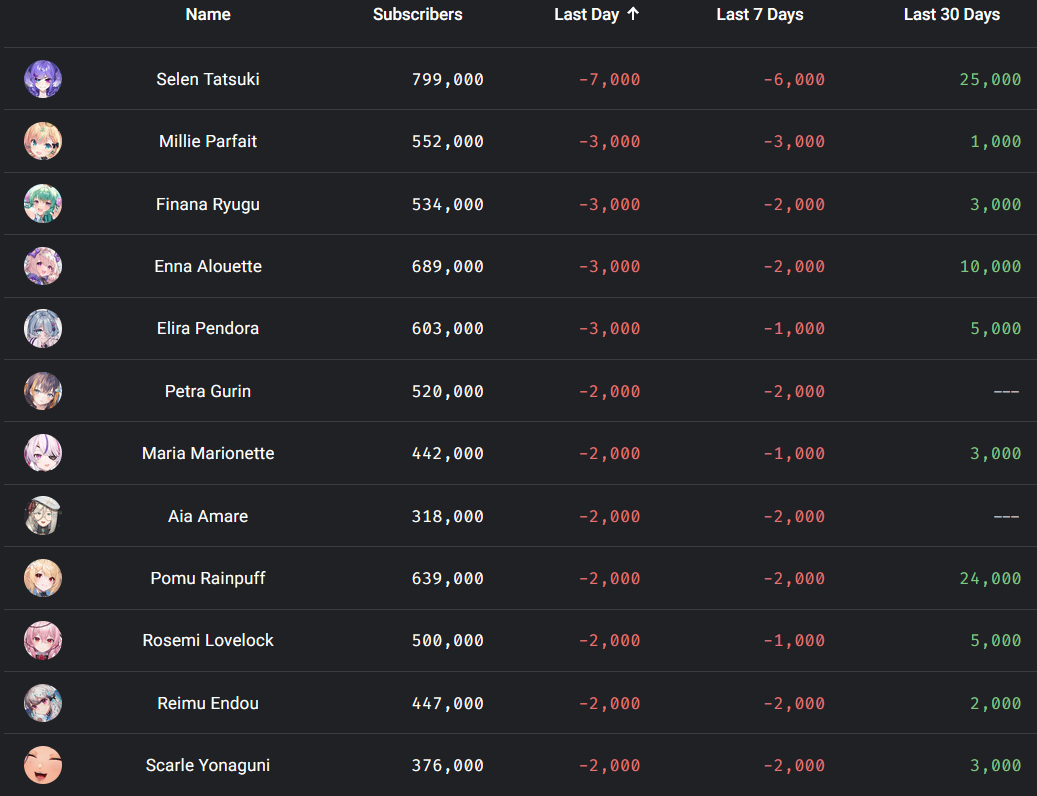Open Elira Pendora's avatar image
1037x796 pixels.
pyautogui.click(x=43, y=329)
